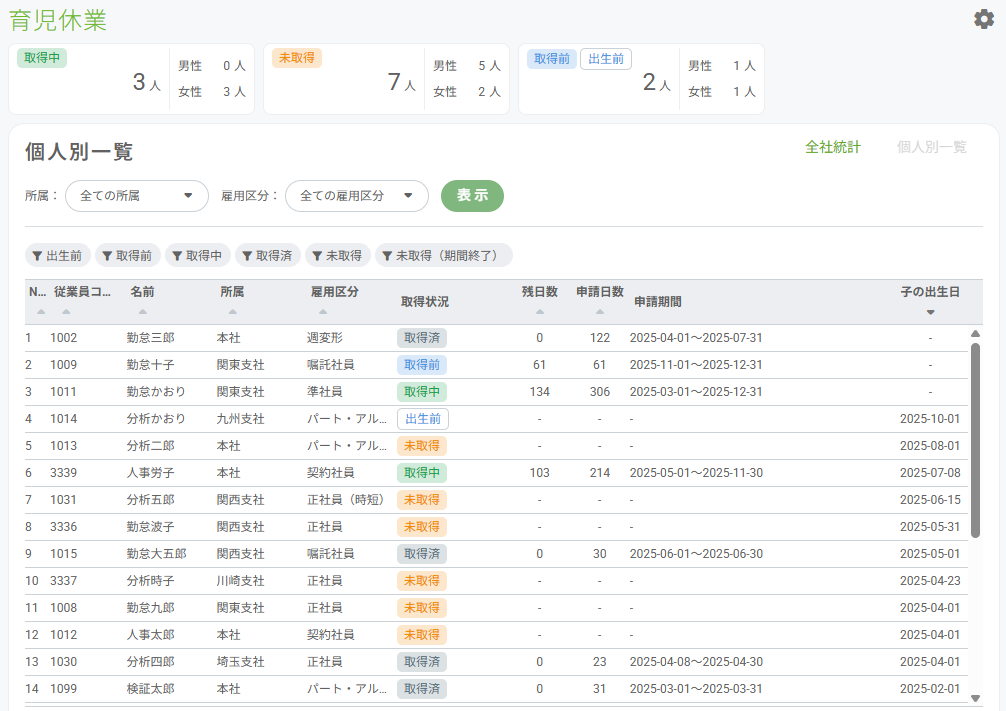The width and height of the screenshot is (1006, 711).
Task: Select name 人事太郎
Action: pos(150,634)
